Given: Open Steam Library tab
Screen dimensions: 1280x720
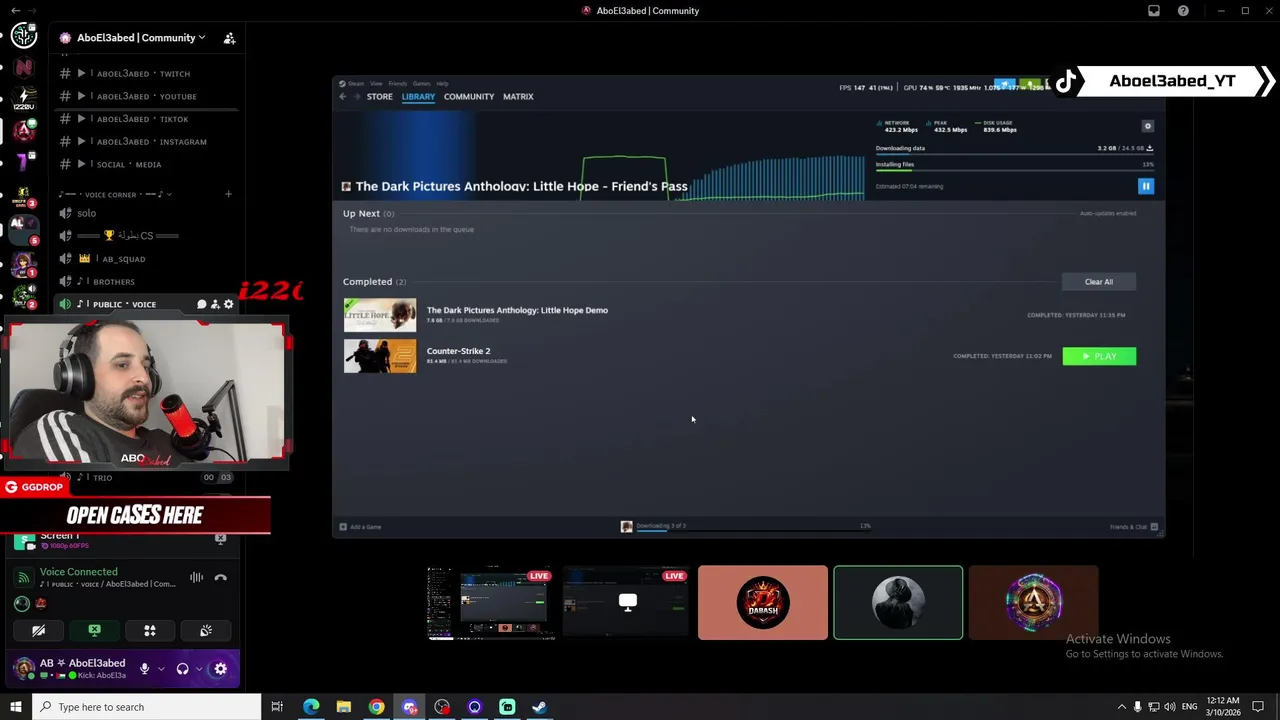Looking at the screenshot, I should 418,97.
